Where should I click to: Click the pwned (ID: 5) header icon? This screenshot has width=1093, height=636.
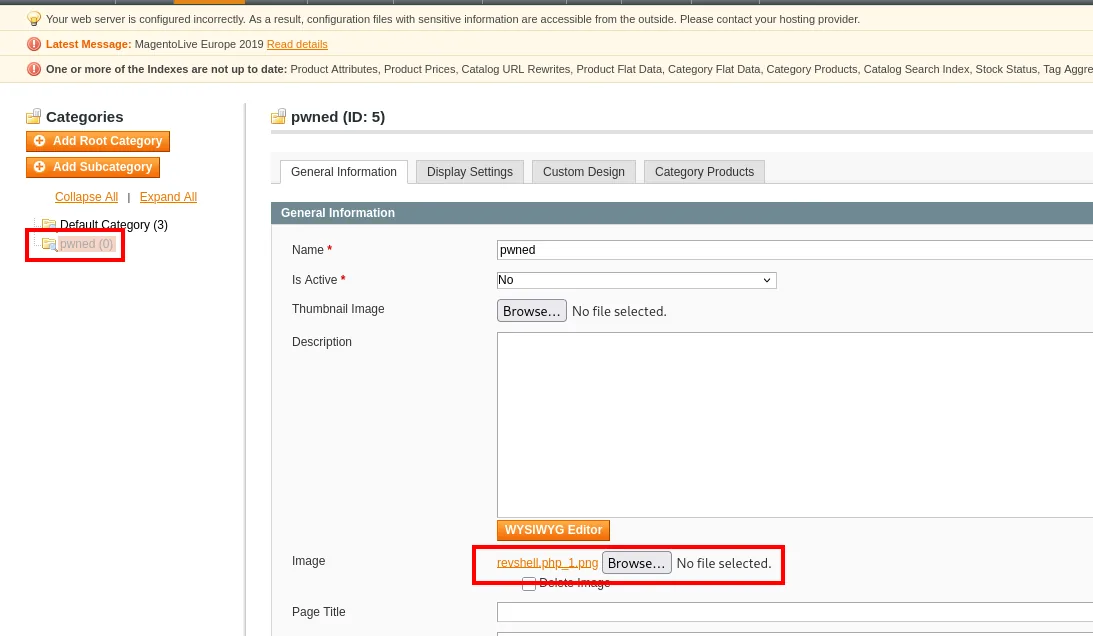(278, 116)
